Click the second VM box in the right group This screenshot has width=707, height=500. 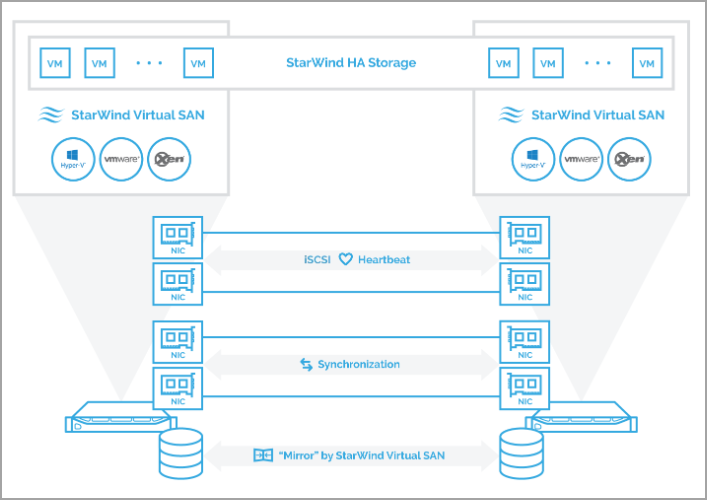tap(548, 63)
